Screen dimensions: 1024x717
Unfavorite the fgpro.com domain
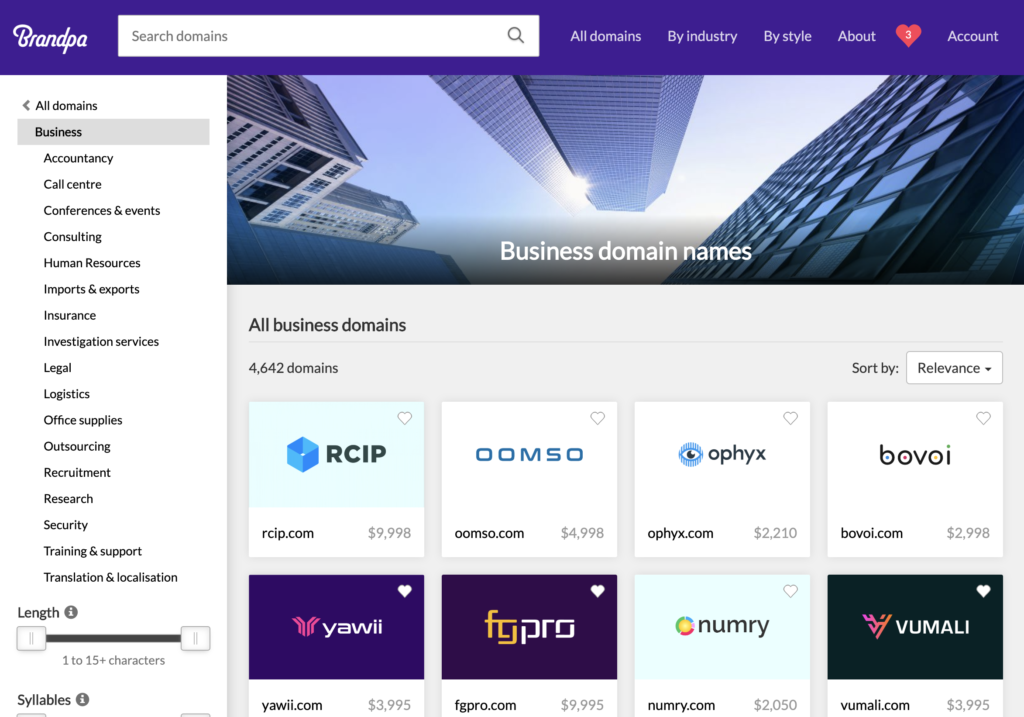[x=598, y=591]
